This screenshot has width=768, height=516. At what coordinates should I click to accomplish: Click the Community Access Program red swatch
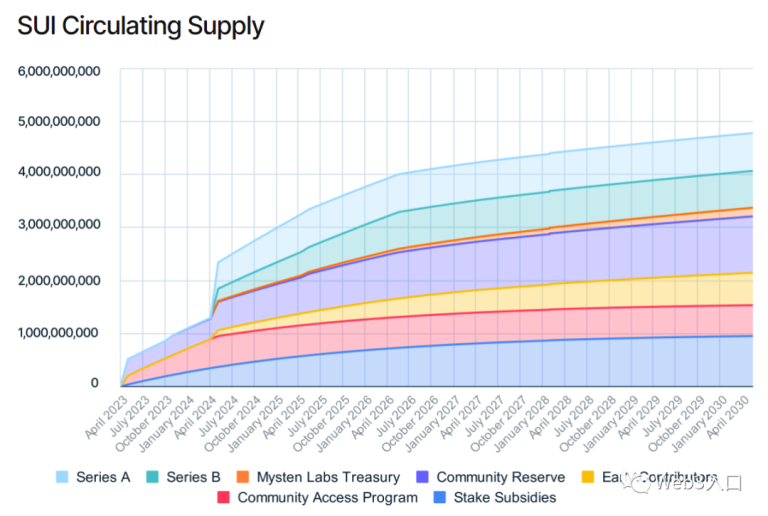[223, 497]
